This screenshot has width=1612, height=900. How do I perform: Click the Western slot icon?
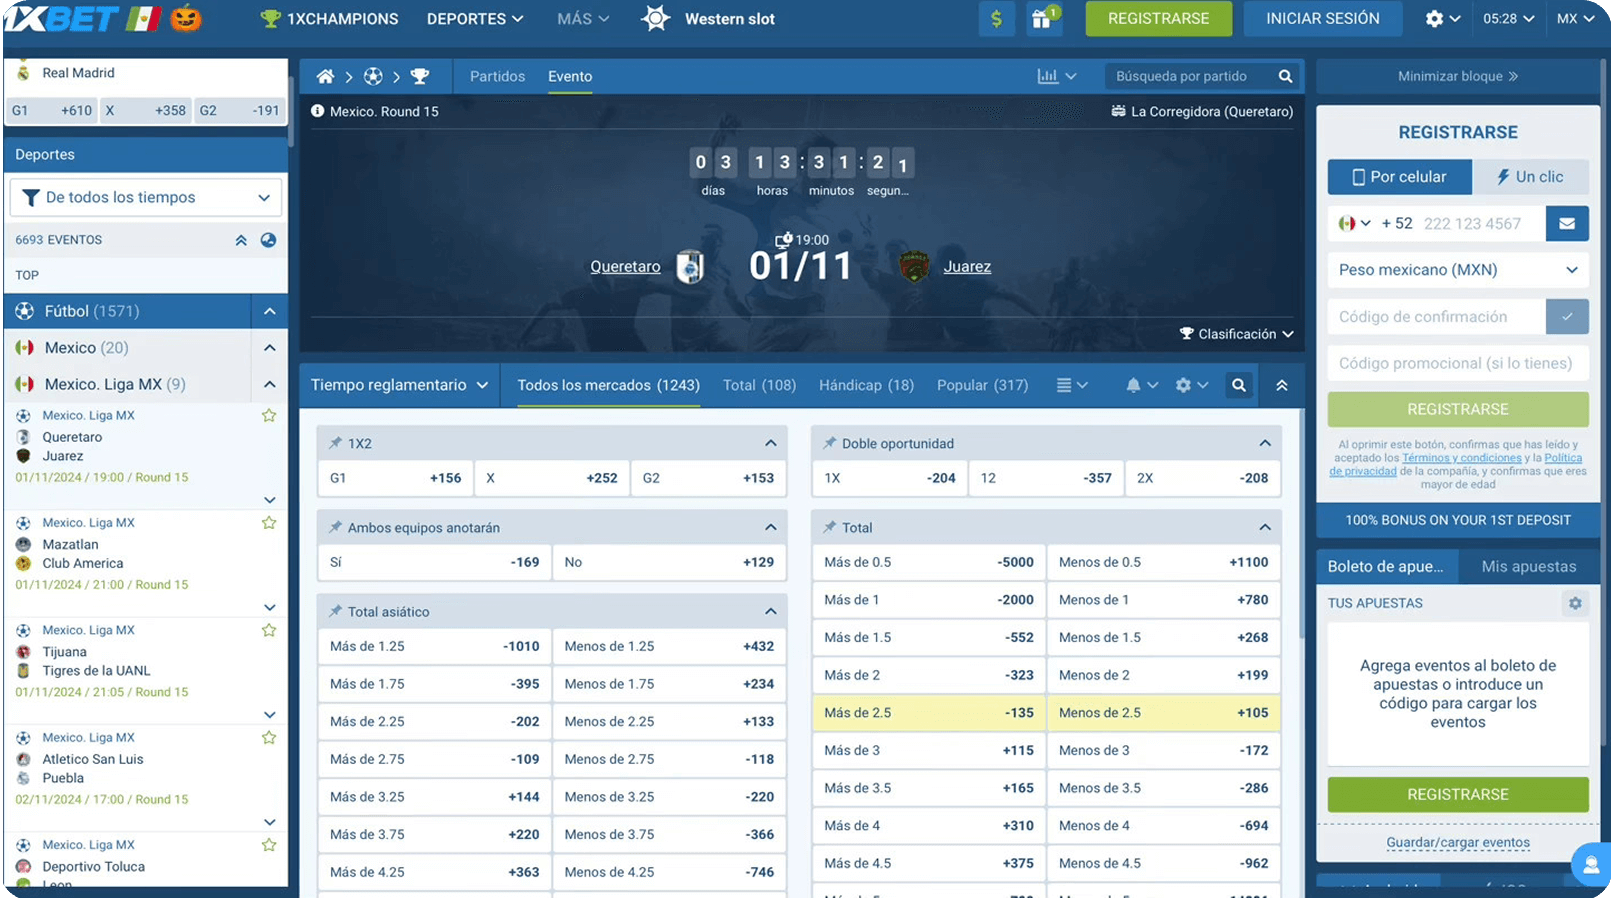click(655, 18)
